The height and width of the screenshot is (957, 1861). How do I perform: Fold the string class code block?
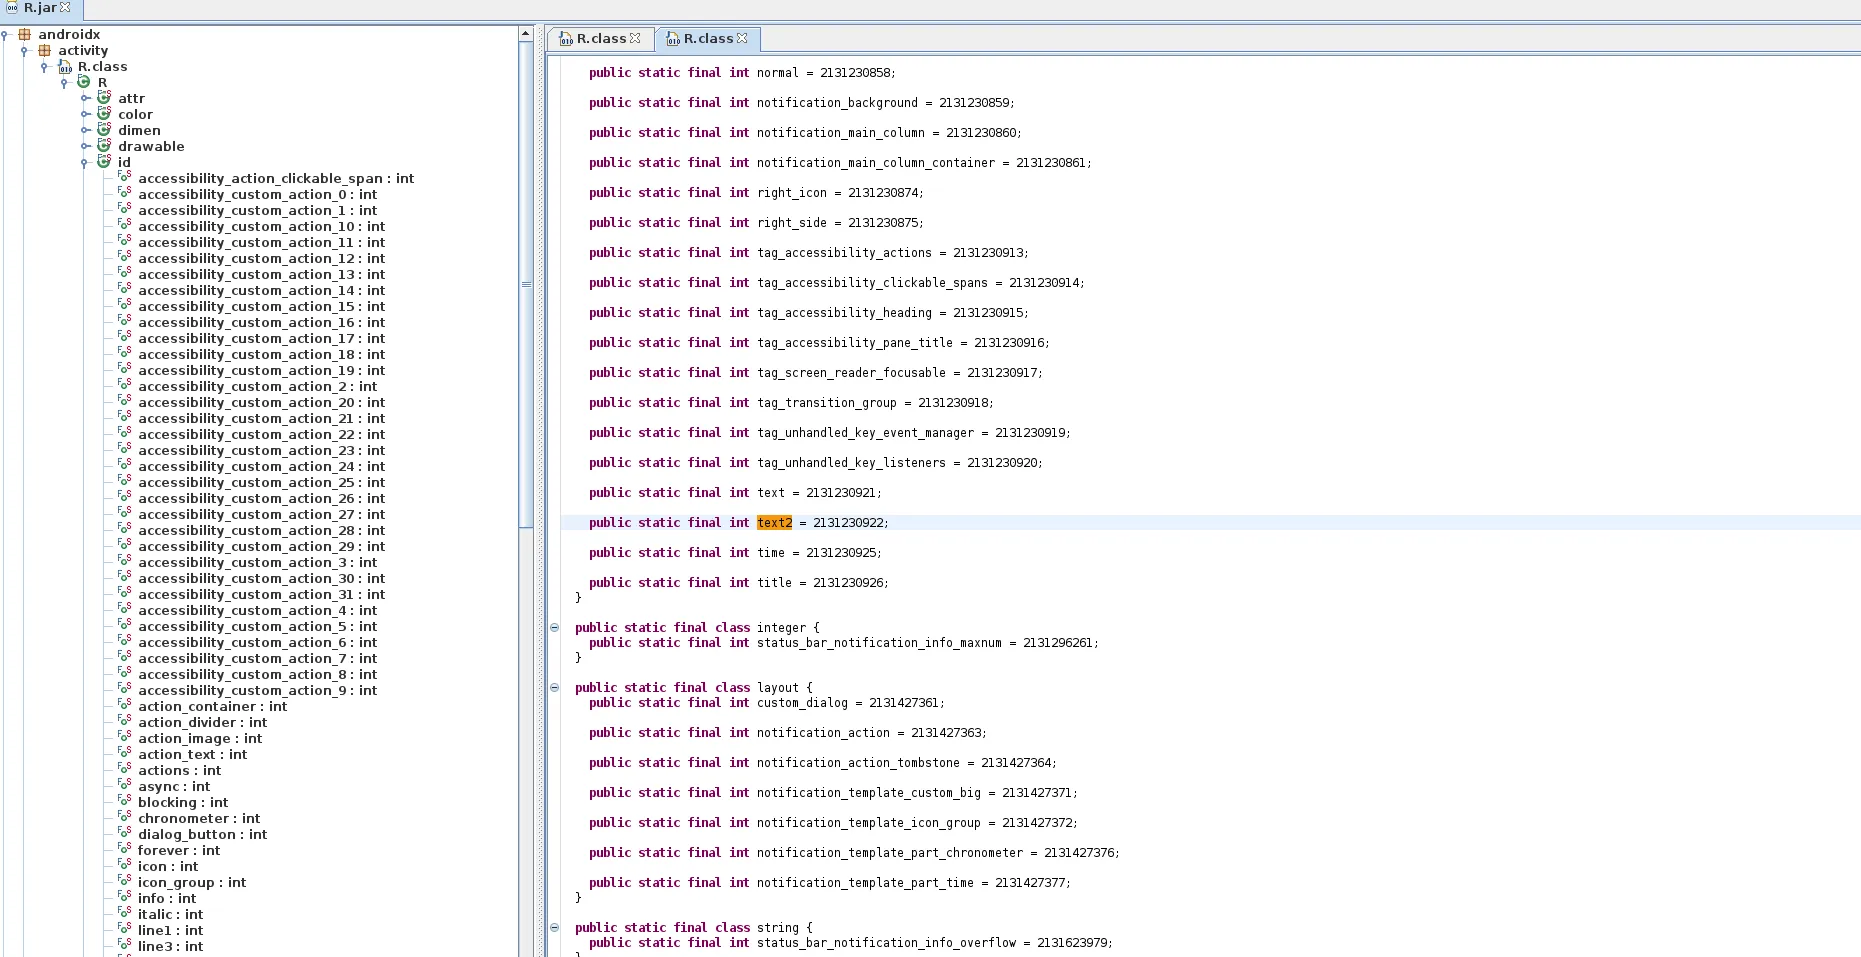(x=554, y=928)
